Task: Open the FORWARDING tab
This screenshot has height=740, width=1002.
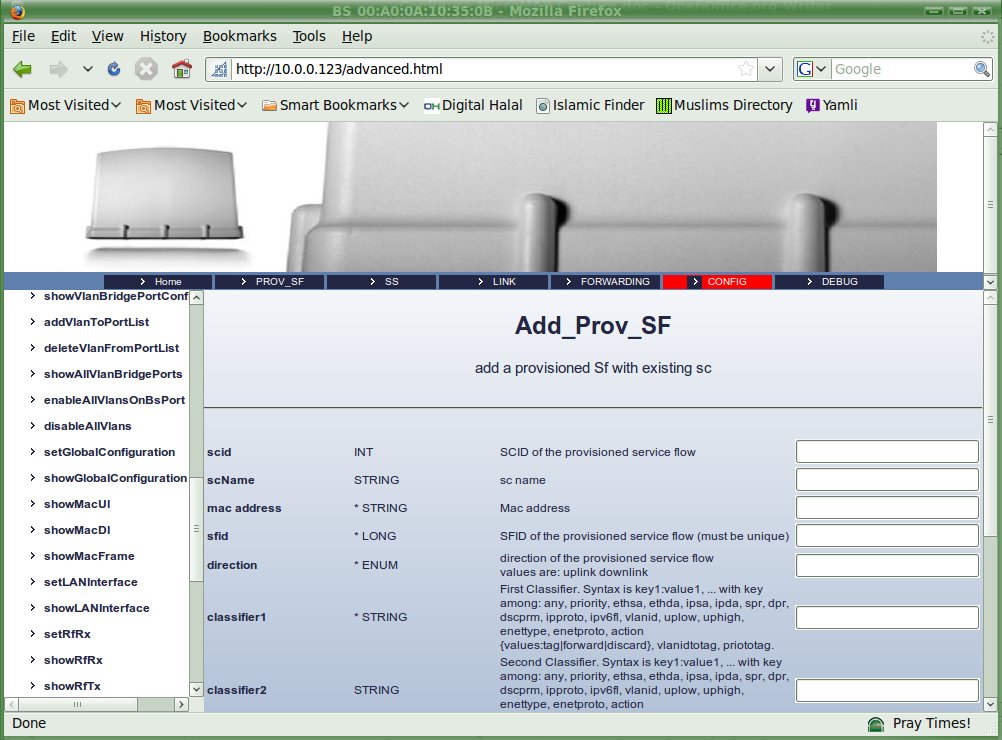Action: pos(606,282)
